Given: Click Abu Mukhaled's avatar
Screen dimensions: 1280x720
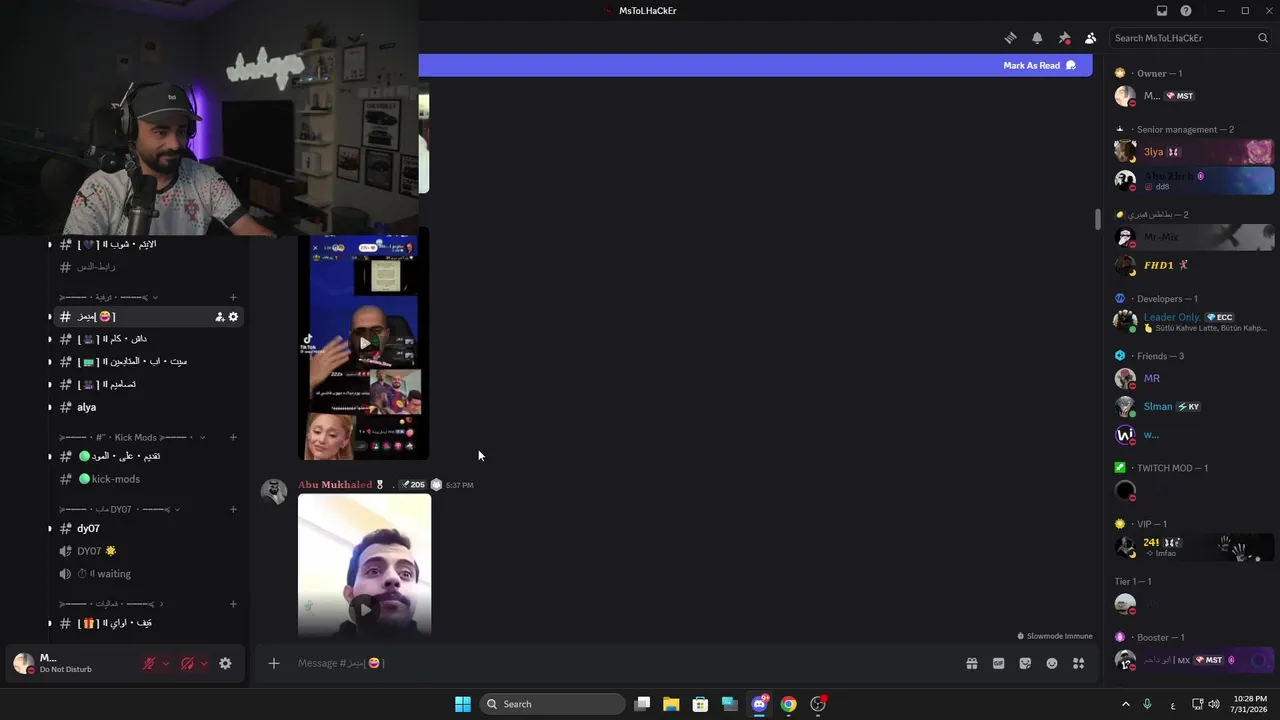Looking at the screenshot, I should (x=274, y=491).
